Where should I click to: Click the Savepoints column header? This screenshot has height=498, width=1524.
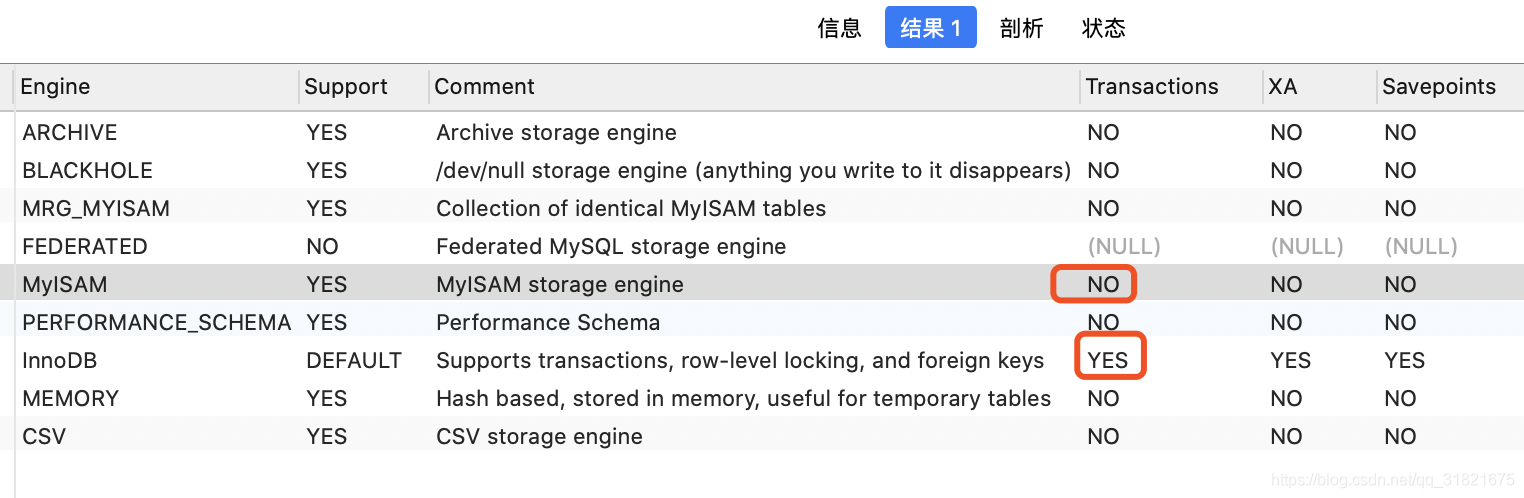pyautogui.click(x=1439, y=87)
